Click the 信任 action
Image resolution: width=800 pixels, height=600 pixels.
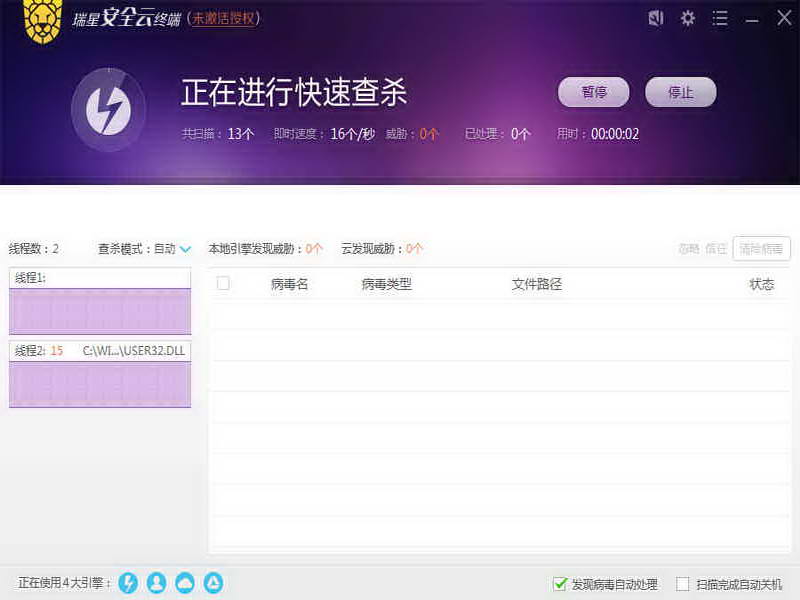pos(716,249)
